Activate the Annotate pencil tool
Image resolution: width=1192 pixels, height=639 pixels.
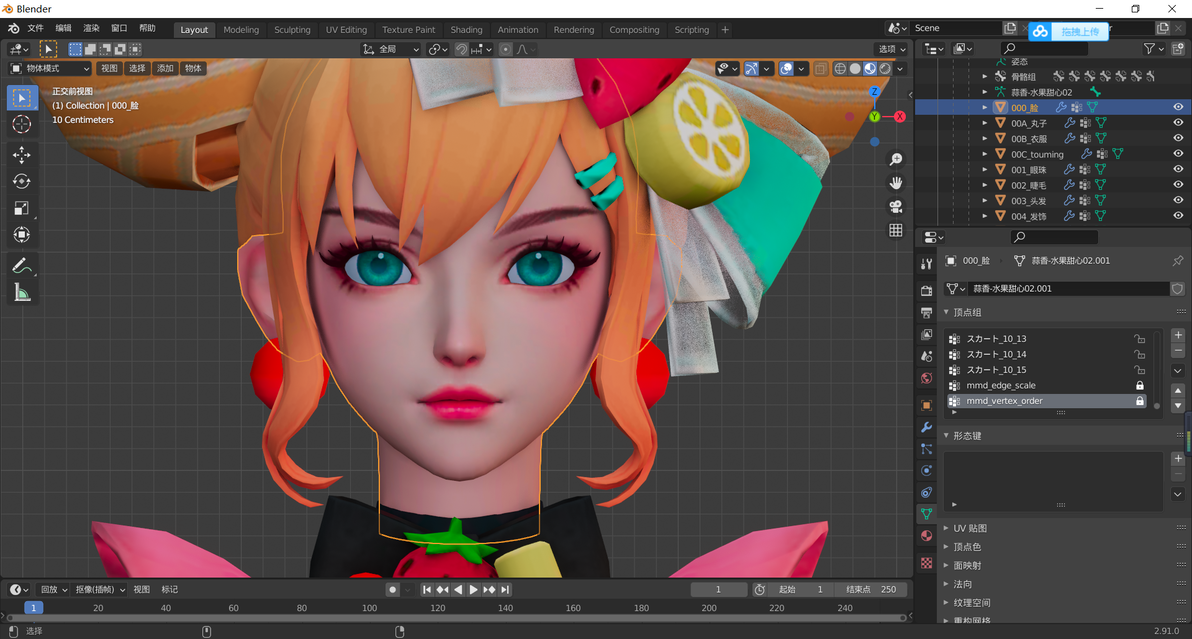21,266
